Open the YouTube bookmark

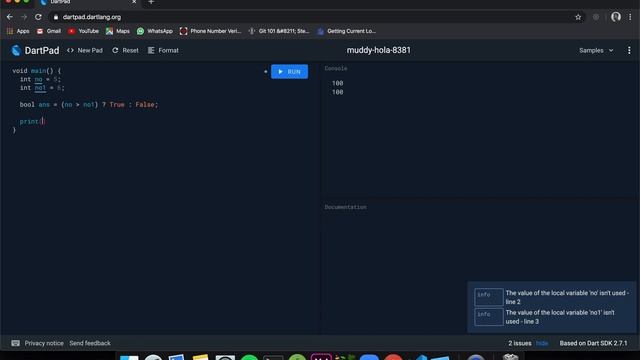click(x=83, y=31)
